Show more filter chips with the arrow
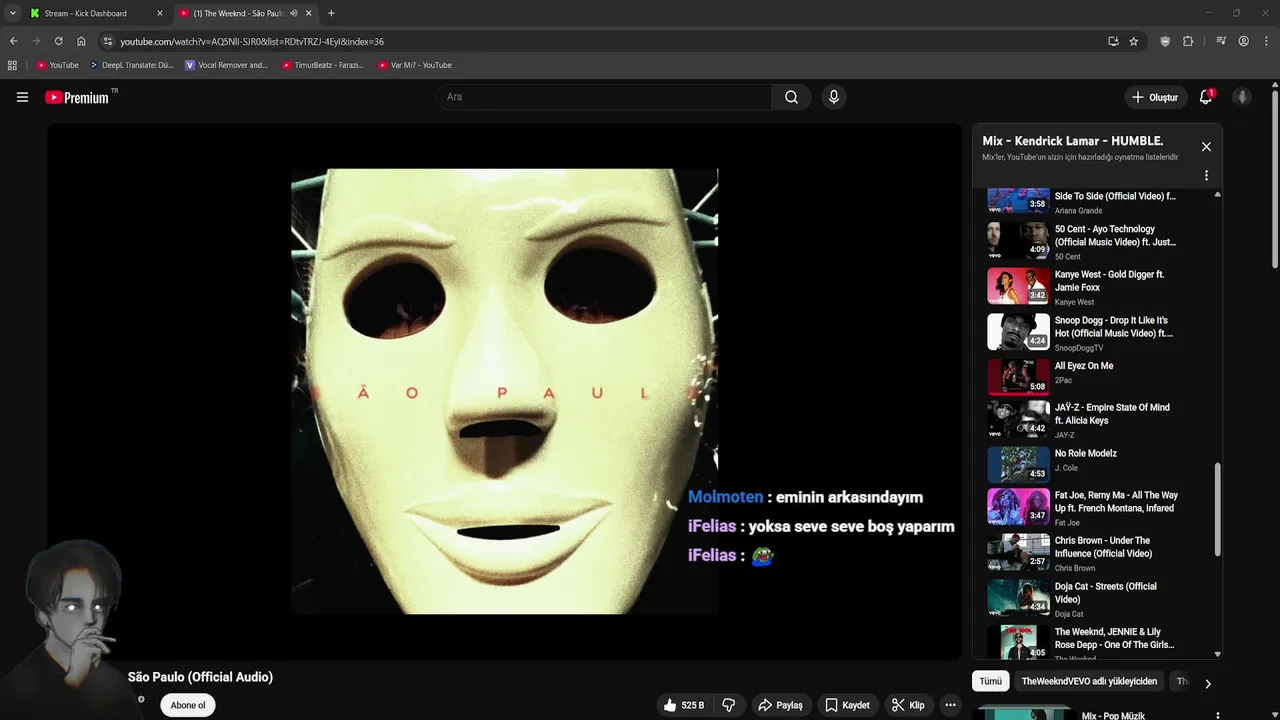The image size is (1280, 720). (x=1207, y=683)
